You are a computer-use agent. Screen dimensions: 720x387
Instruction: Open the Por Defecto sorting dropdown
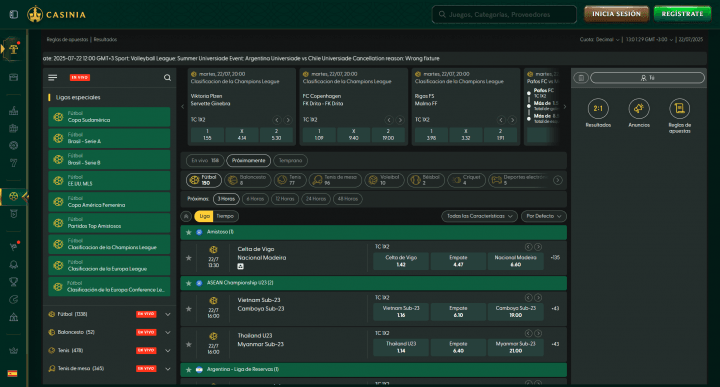click(x=544, y=216)
